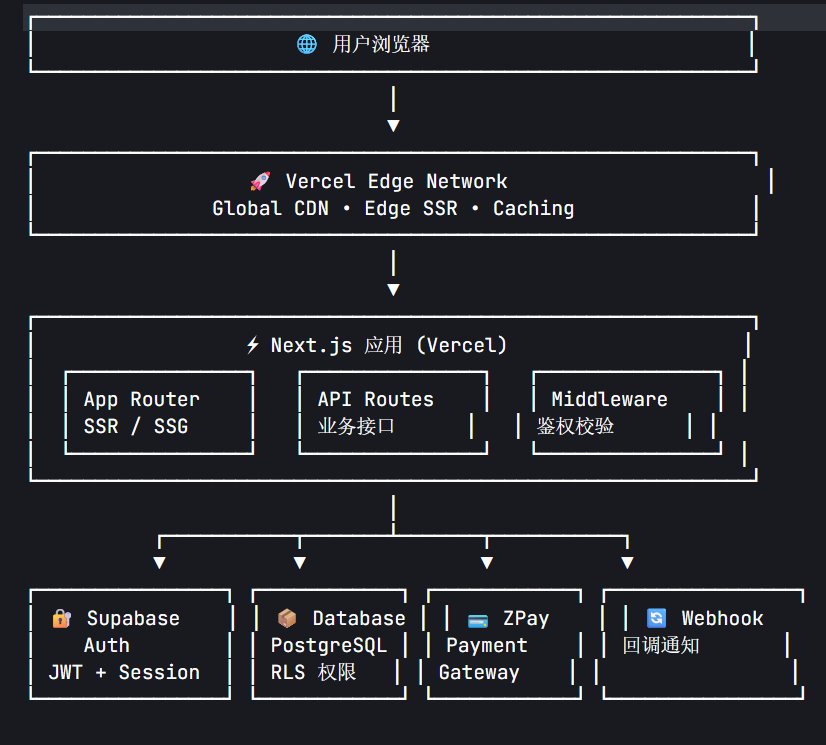Click the down arrowhead below the Vercel Edge box
The image size is (826, 745).
point(393,290)
